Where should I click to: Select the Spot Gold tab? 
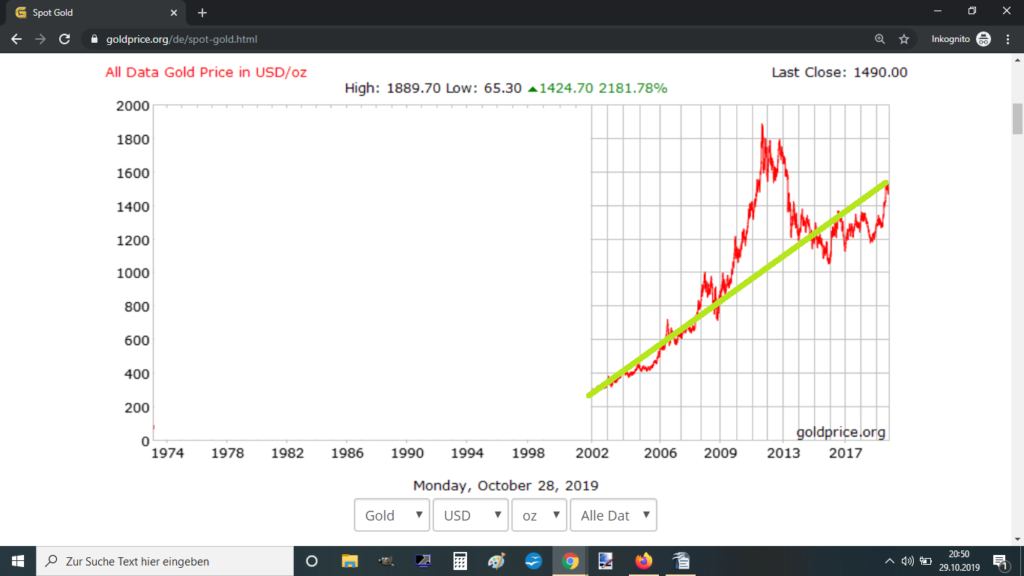coord(96,12)
